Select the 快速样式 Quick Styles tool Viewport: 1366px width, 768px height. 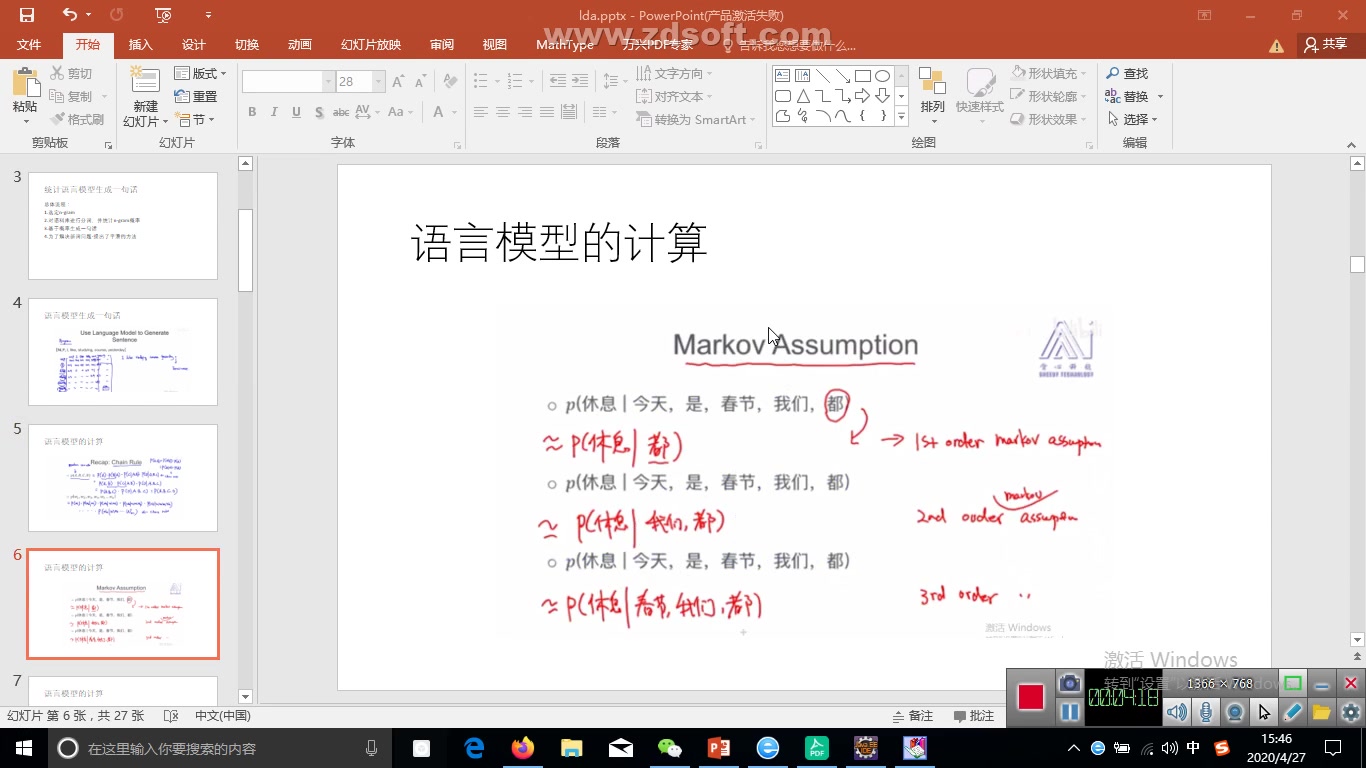point(979,95)
